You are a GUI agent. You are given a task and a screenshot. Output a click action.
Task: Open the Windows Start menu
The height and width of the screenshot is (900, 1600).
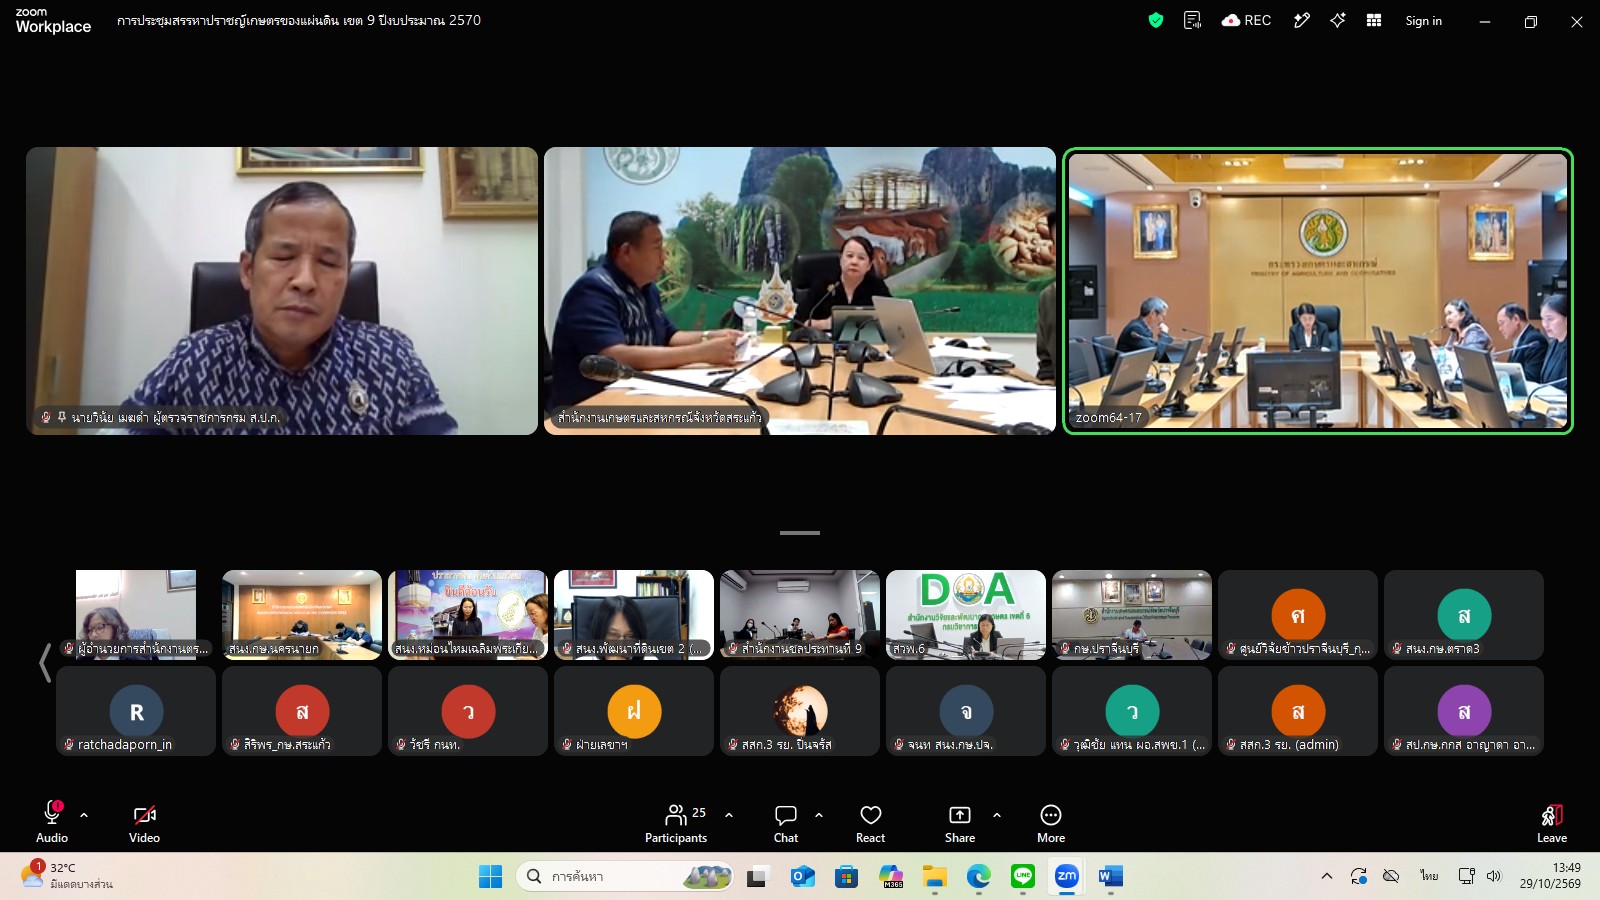[x=490, y=877]
